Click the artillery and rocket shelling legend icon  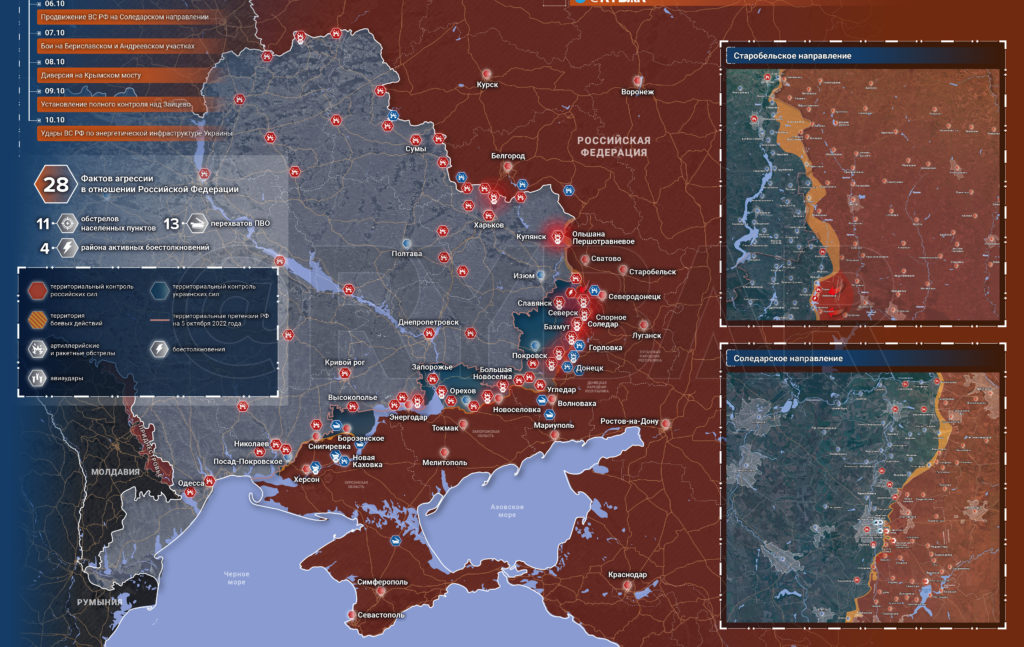point(37,349)
